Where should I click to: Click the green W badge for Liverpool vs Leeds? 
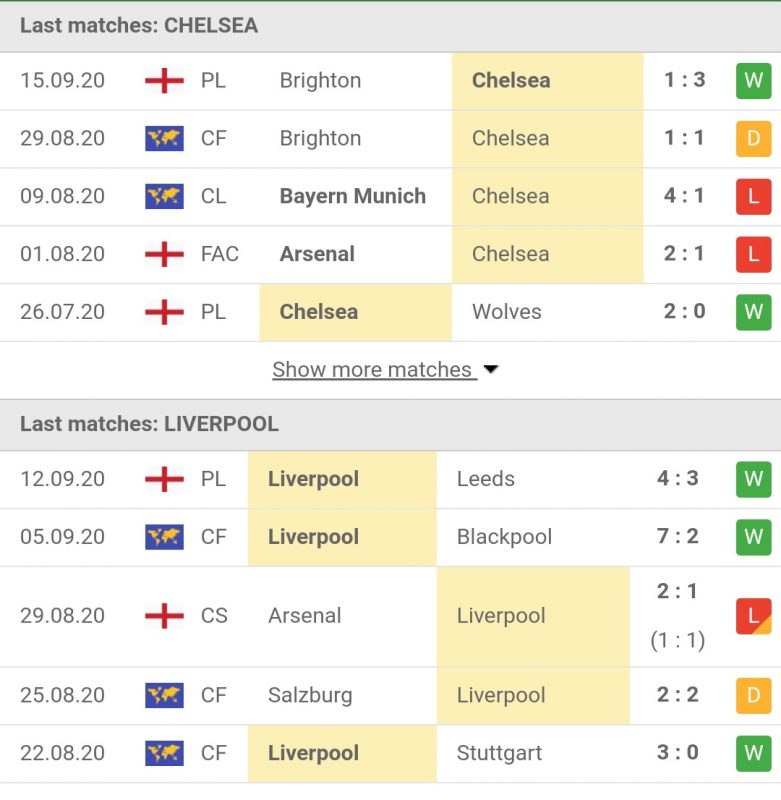coord(753,479)
